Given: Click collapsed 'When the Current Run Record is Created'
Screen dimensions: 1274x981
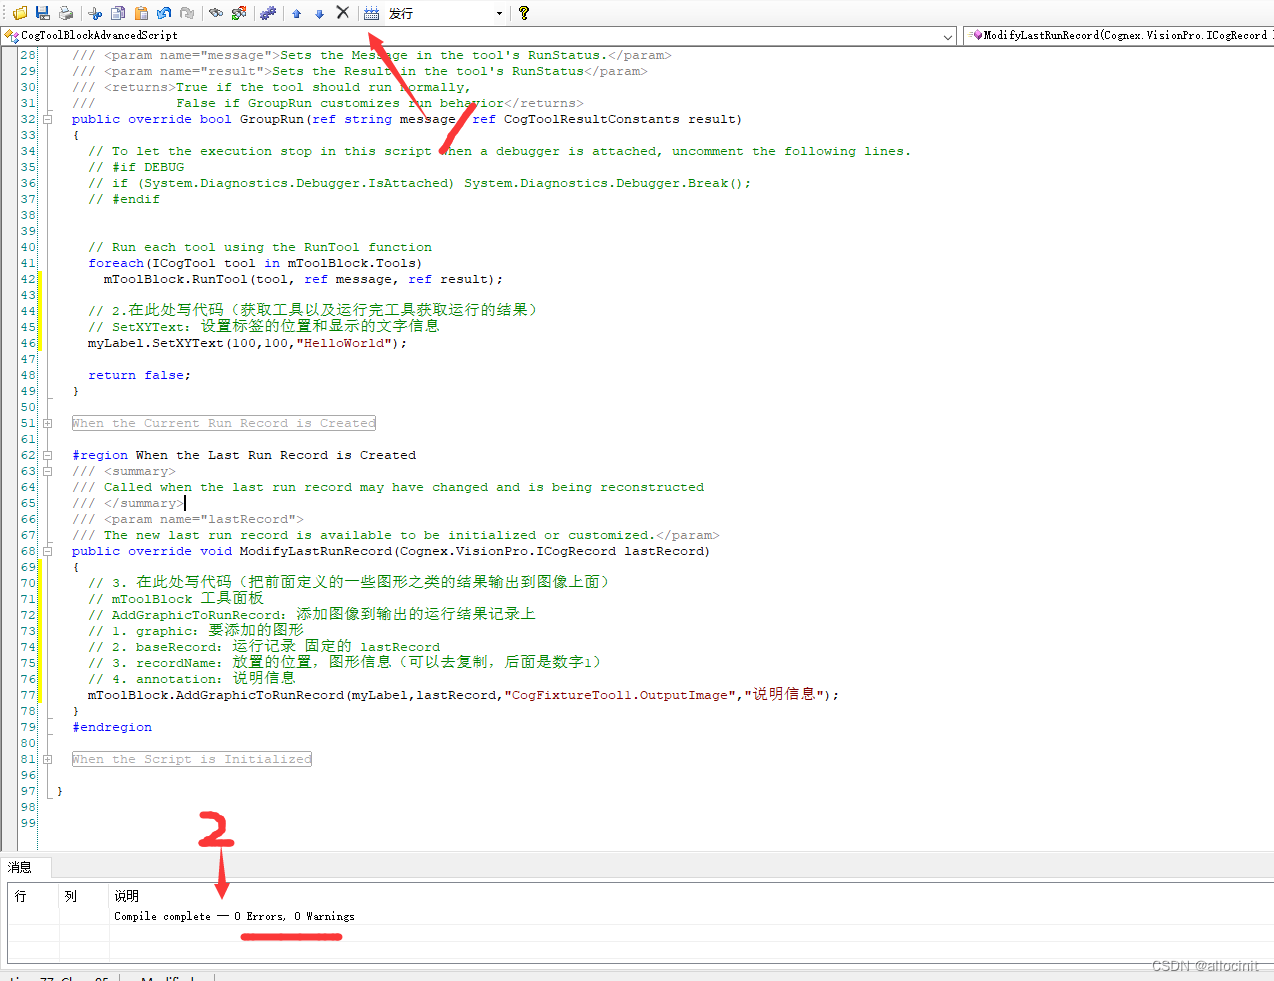Looking at the screenshot, I should click(x=224, y=423).
